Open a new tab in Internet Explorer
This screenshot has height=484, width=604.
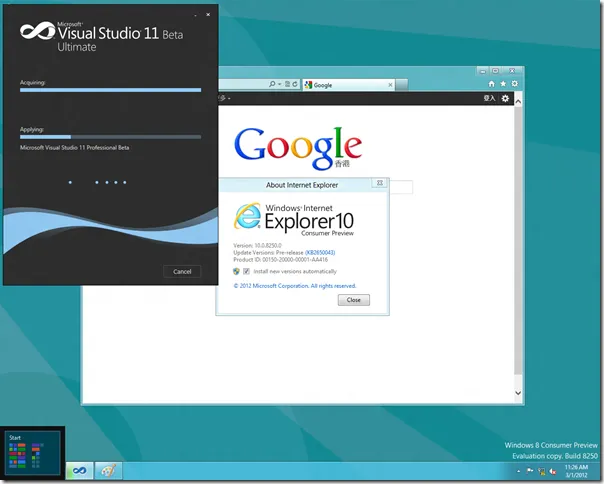click(401, 85)
